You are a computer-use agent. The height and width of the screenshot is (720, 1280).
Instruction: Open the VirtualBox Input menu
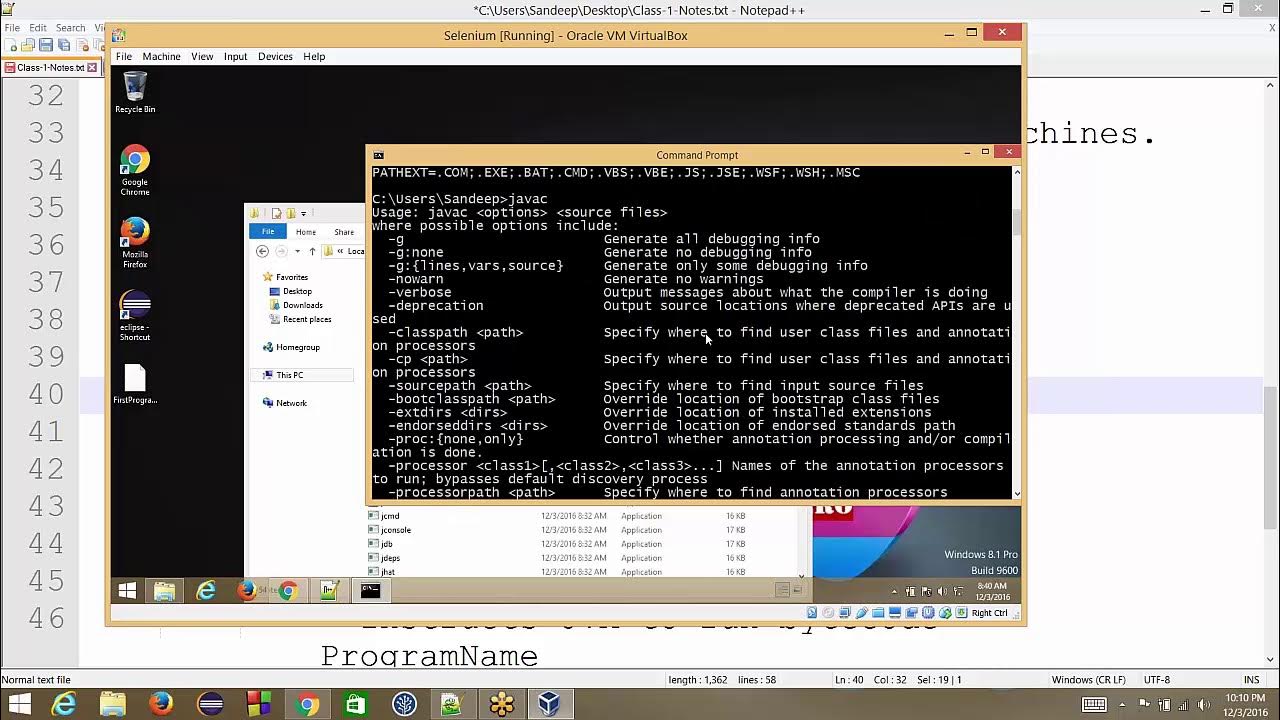click(x=235, y=56)
